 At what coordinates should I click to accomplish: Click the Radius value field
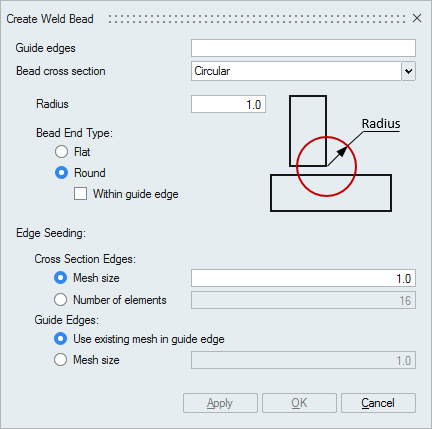[x=228, y=104]
